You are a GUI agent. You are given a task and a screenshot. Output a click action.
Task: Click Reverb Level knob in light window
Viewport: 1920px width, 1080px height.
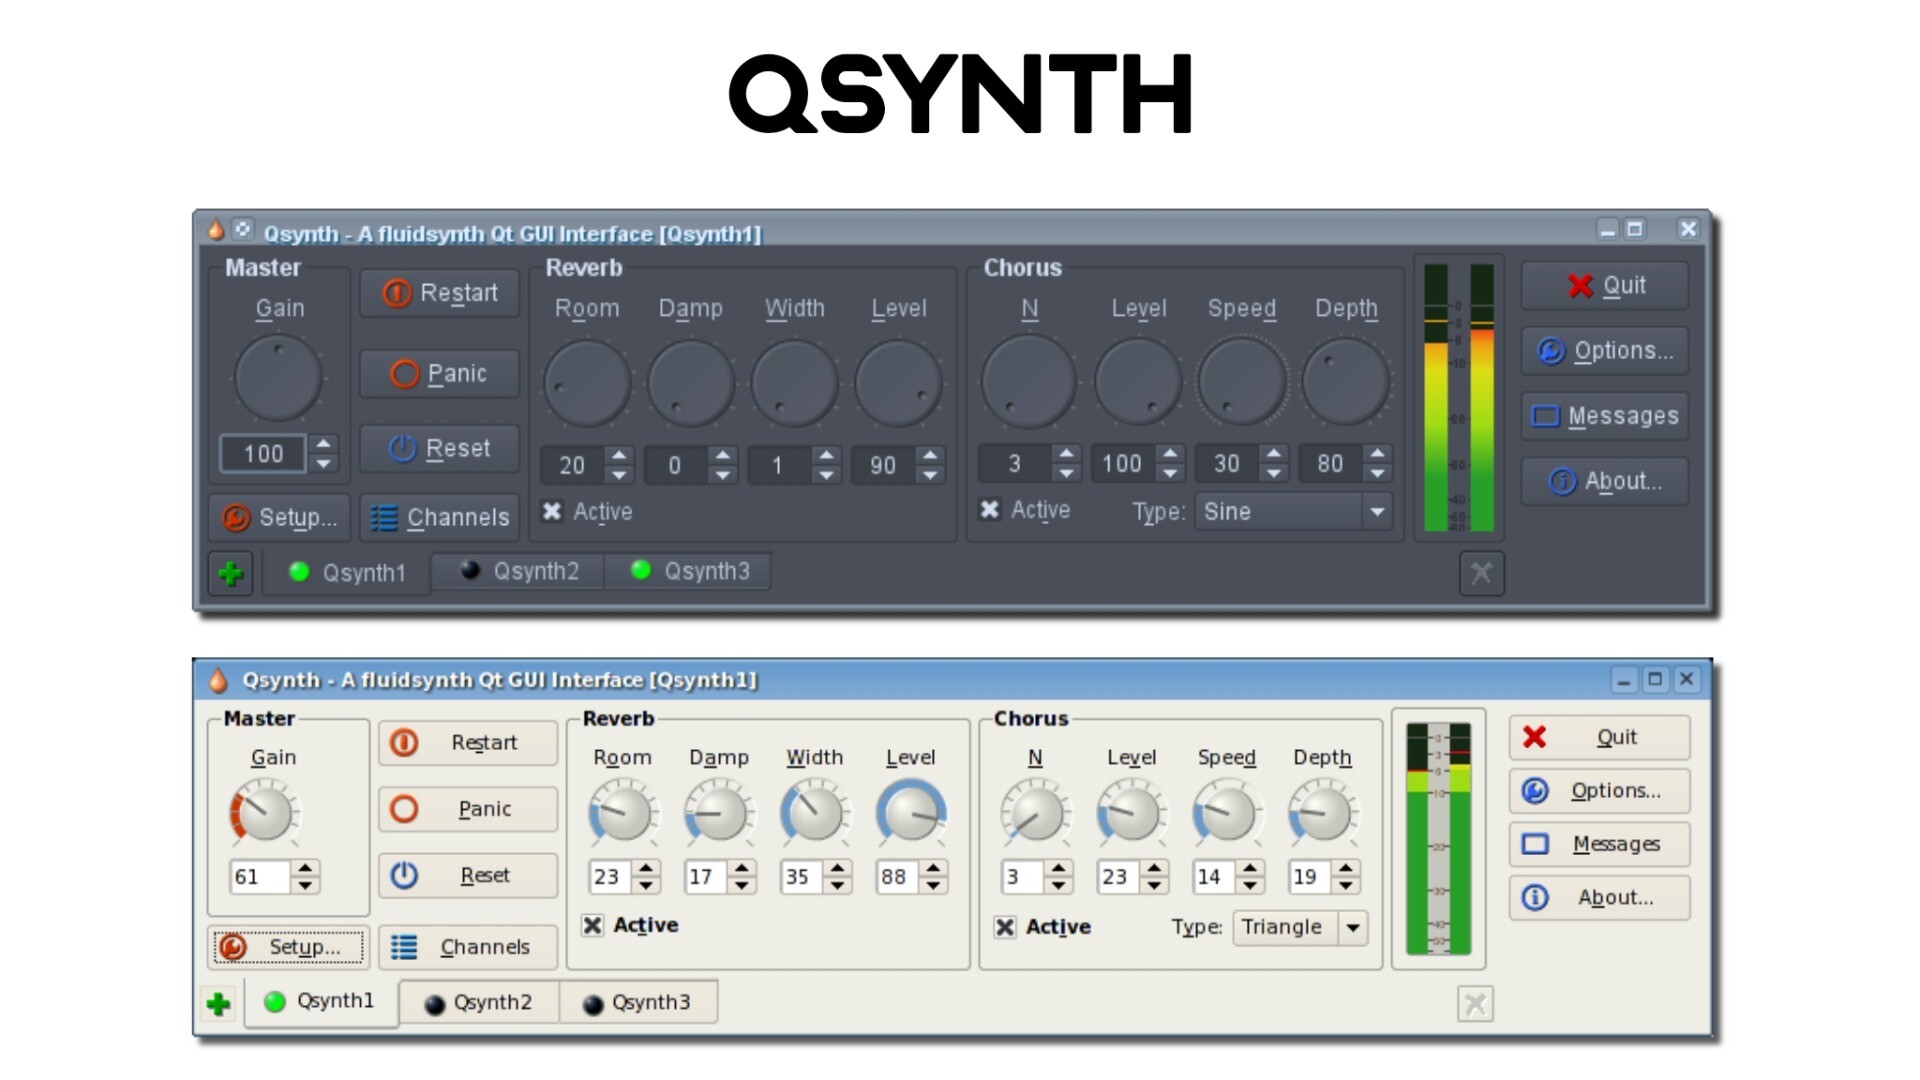point(911,813)
